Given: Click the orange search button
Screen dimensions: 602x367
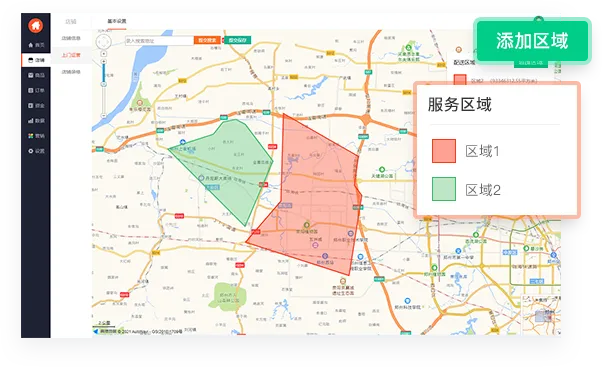Looking at the screenshot, I should pos(207,40).
